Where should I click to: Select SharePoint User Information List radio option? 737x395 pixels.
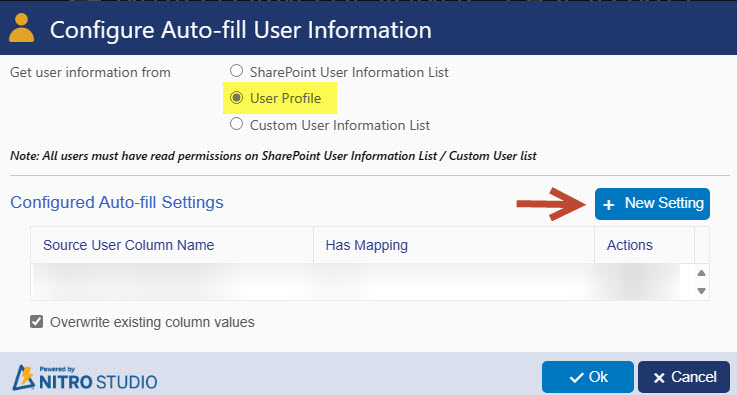click(x=236, y=71)
